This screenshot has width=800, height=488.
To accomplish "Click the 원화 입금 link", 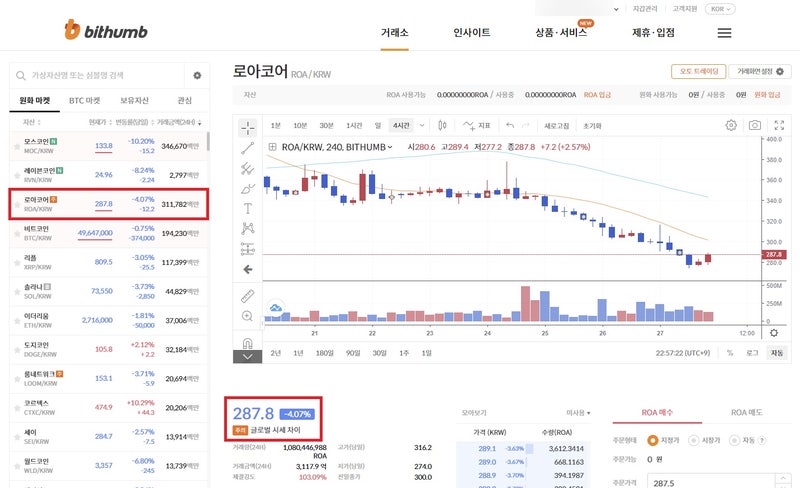I will pyautogui.click(x=767, y=95).
